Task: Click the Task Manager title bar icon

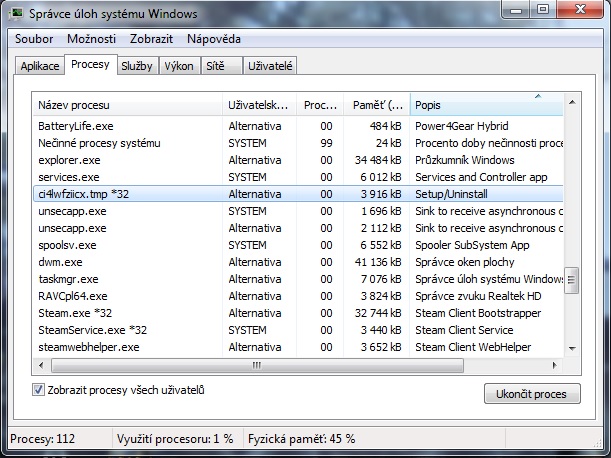Action: (x=16, y=14)
